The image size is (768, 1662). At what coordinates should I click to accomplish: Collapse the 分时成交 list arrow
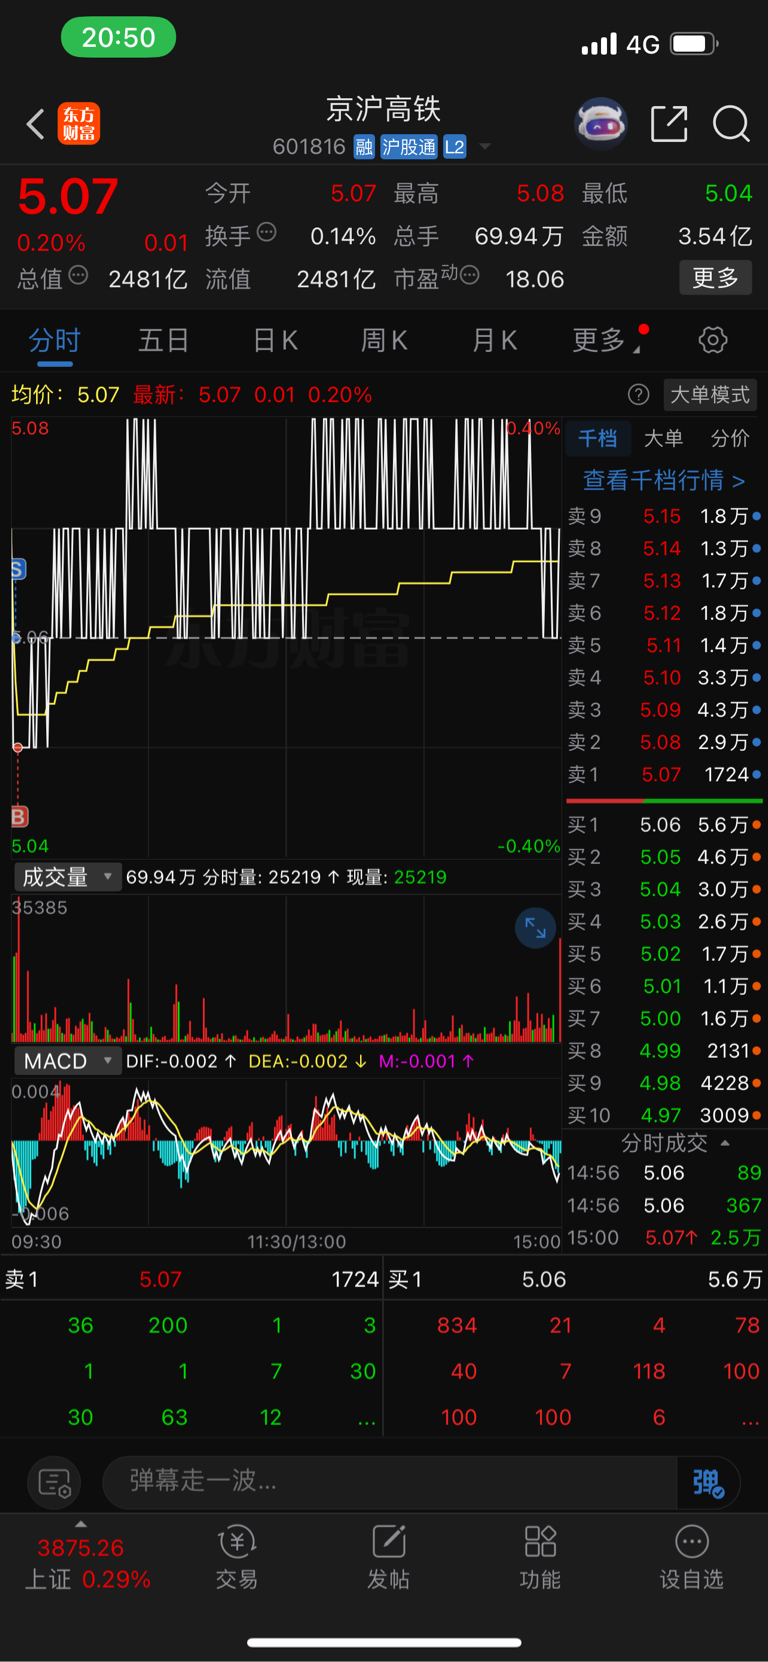coord(725,1143)
